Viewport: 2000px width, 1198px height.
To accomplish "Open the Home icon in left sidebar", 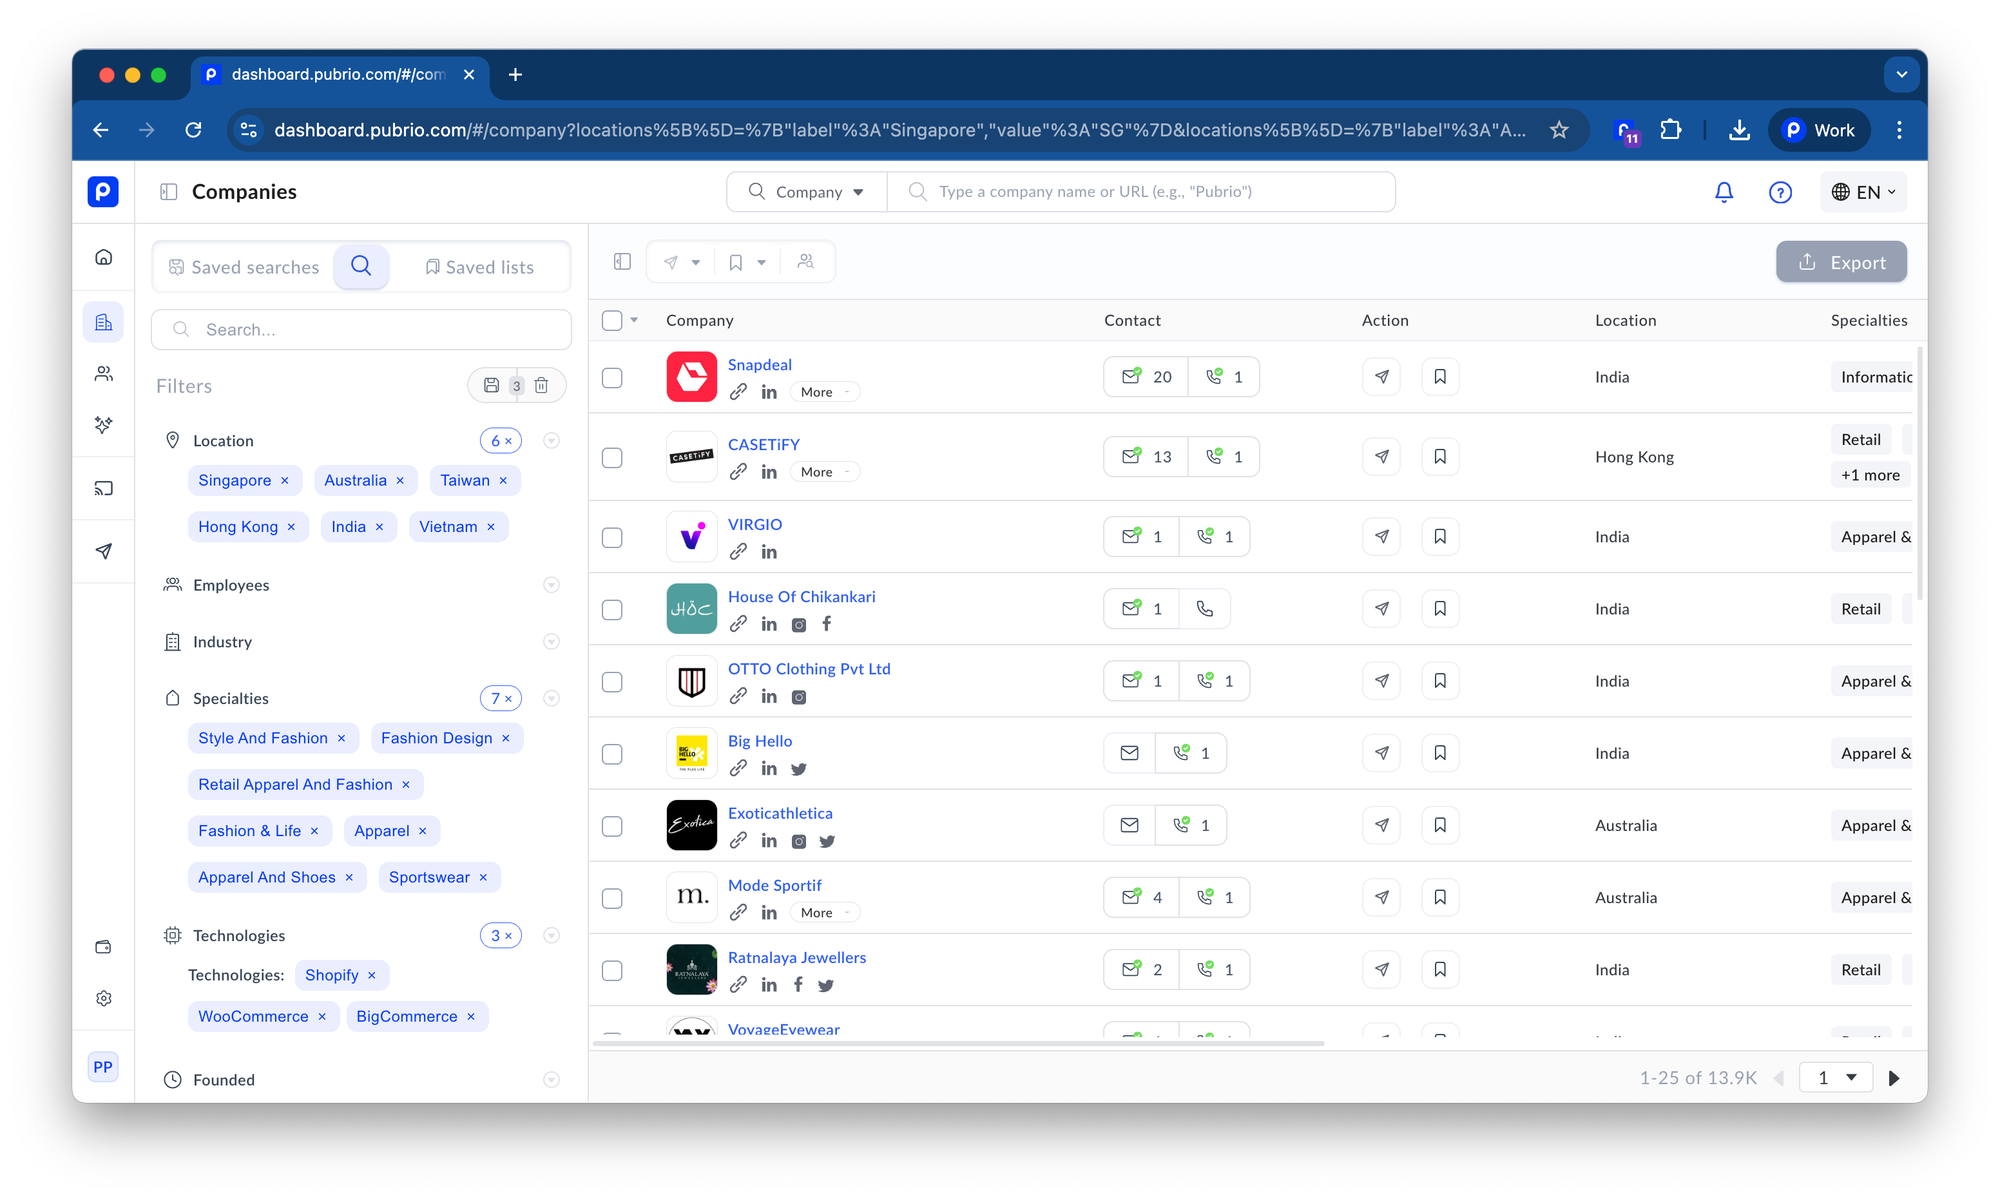I will (104, 258).
